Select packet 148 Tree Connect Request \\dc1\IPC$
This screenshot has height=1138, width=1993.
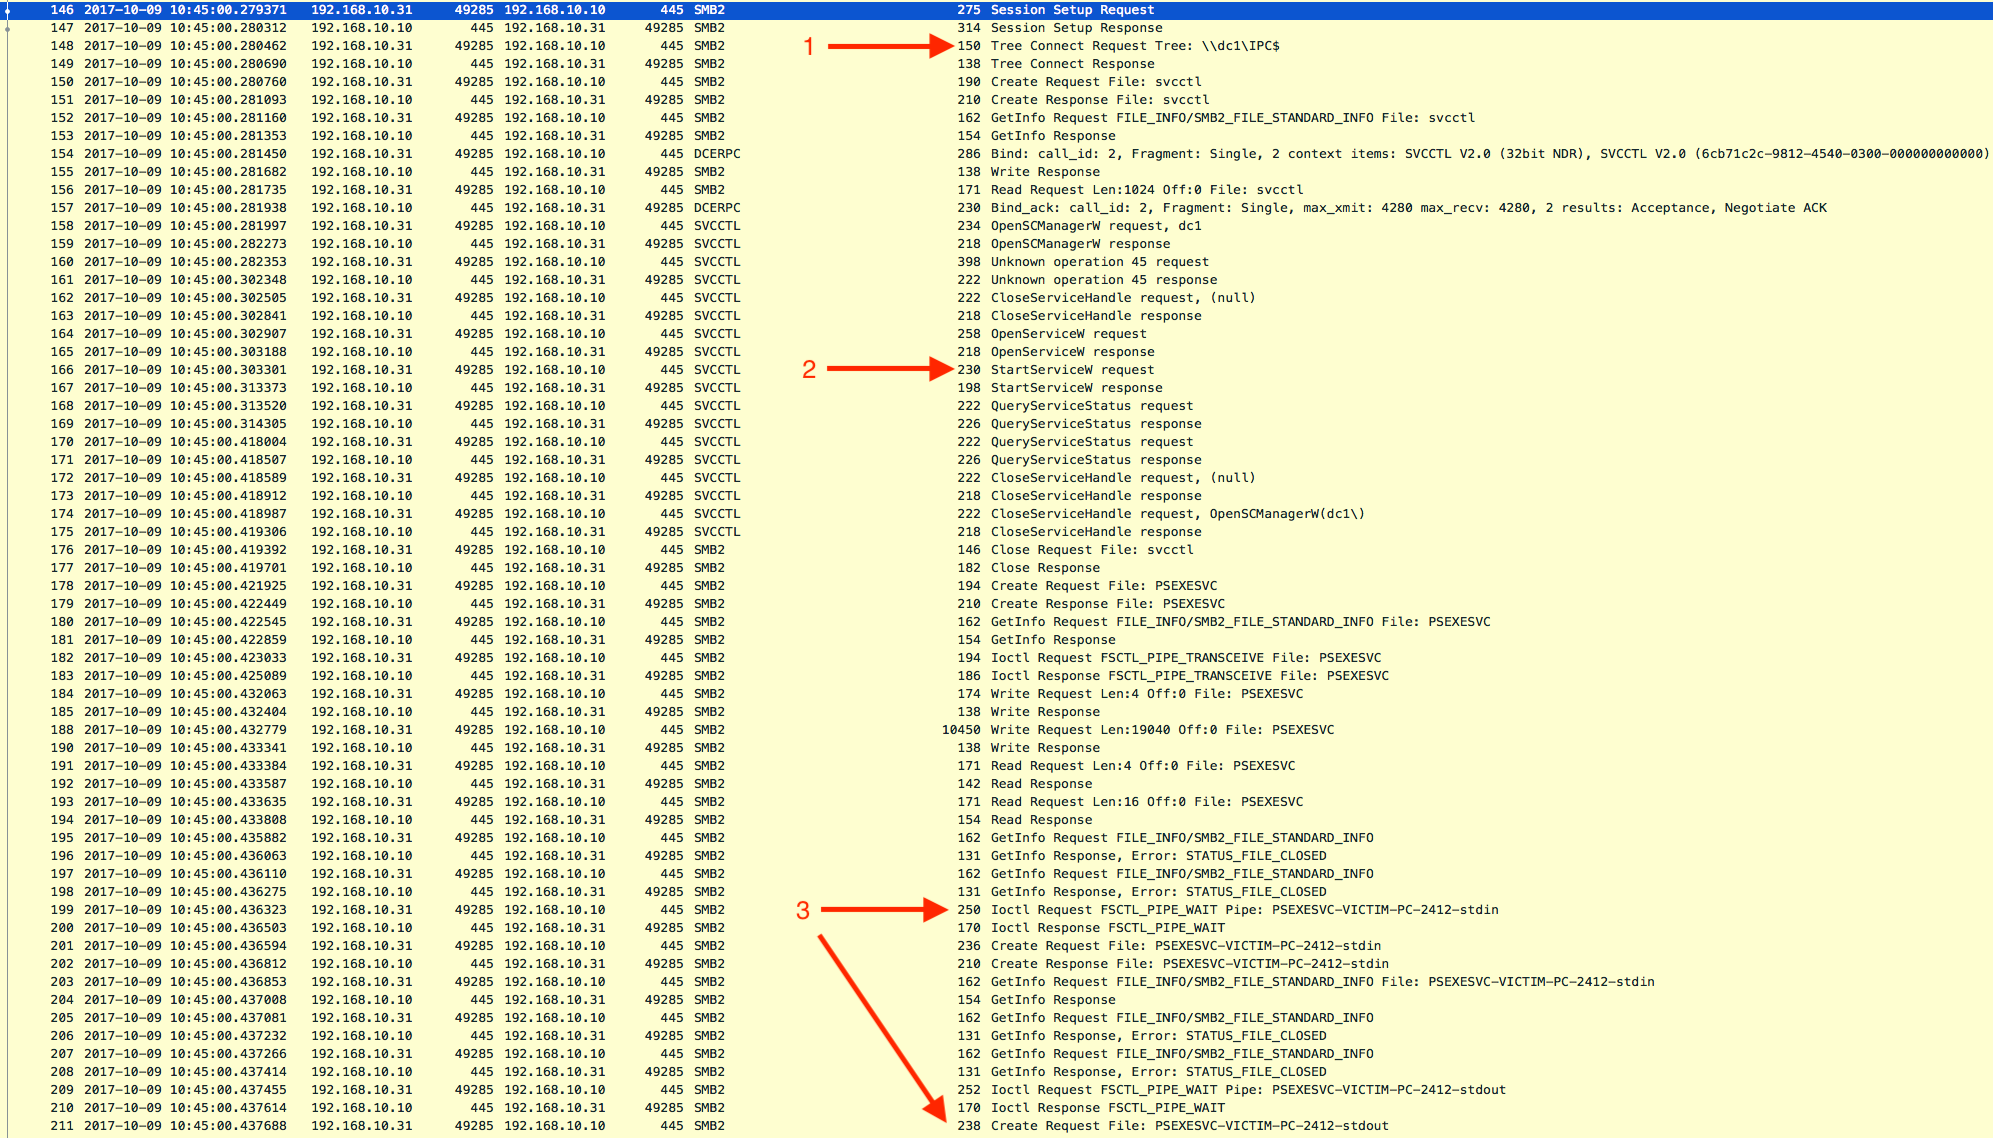pyautogui.click(x=1134, y=46)
